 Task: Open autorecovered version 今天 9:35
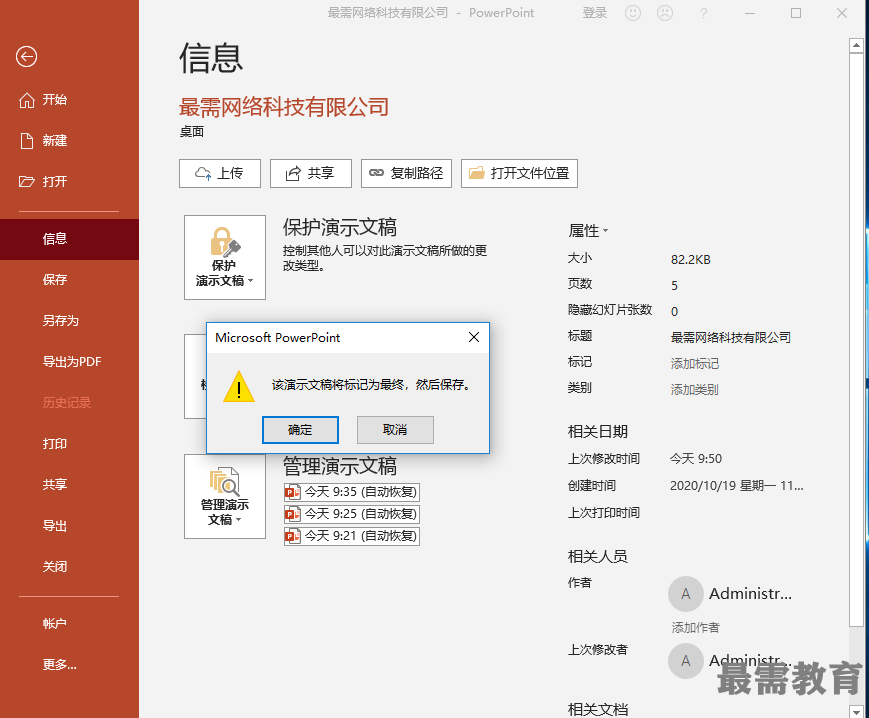click(351, 492)
